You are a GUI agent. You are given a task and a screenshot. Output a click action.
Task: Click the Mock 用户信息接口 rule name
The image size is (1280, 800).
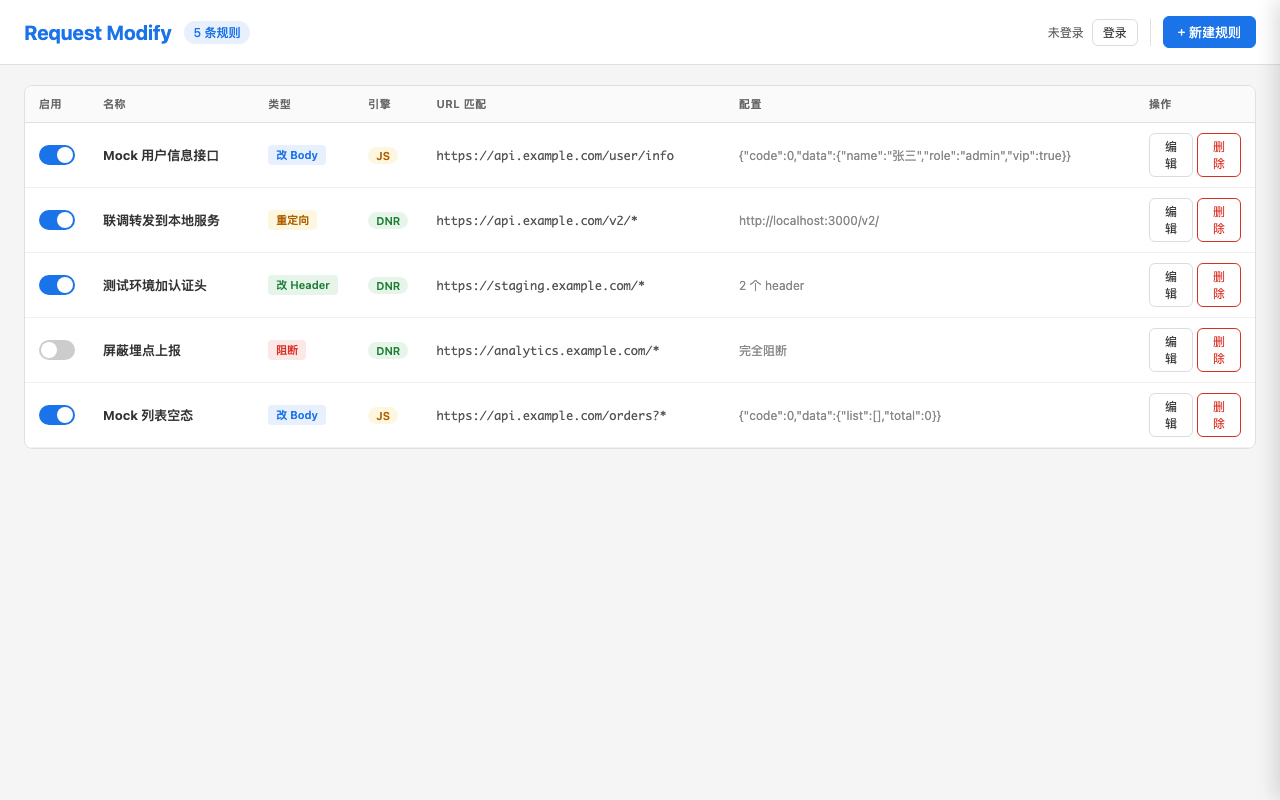[161, 156]
